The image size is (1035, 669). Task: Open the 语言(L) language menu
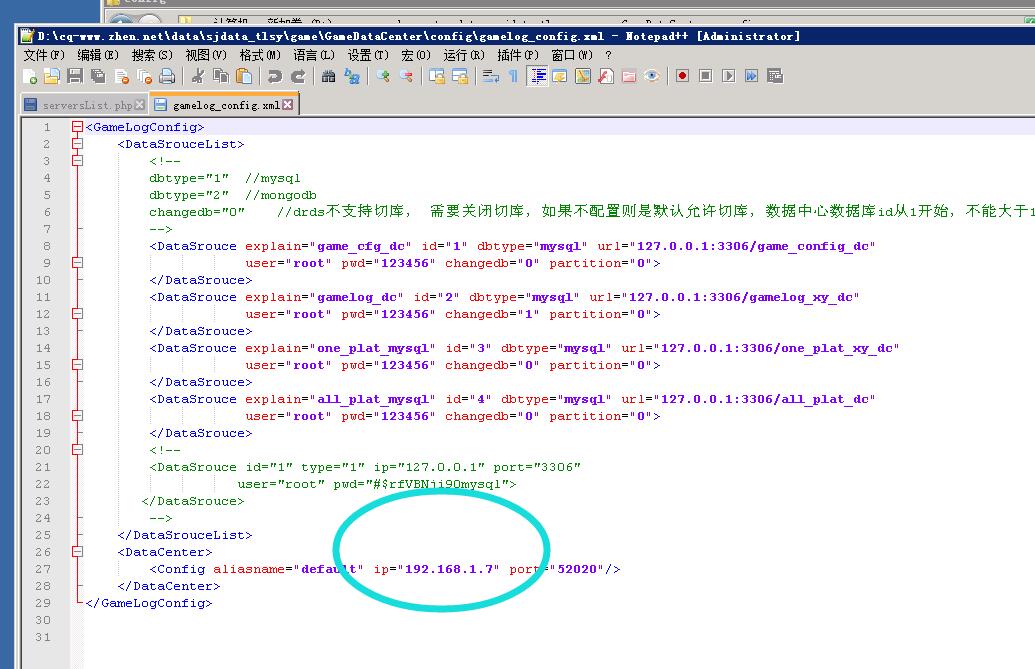point(314,55)
